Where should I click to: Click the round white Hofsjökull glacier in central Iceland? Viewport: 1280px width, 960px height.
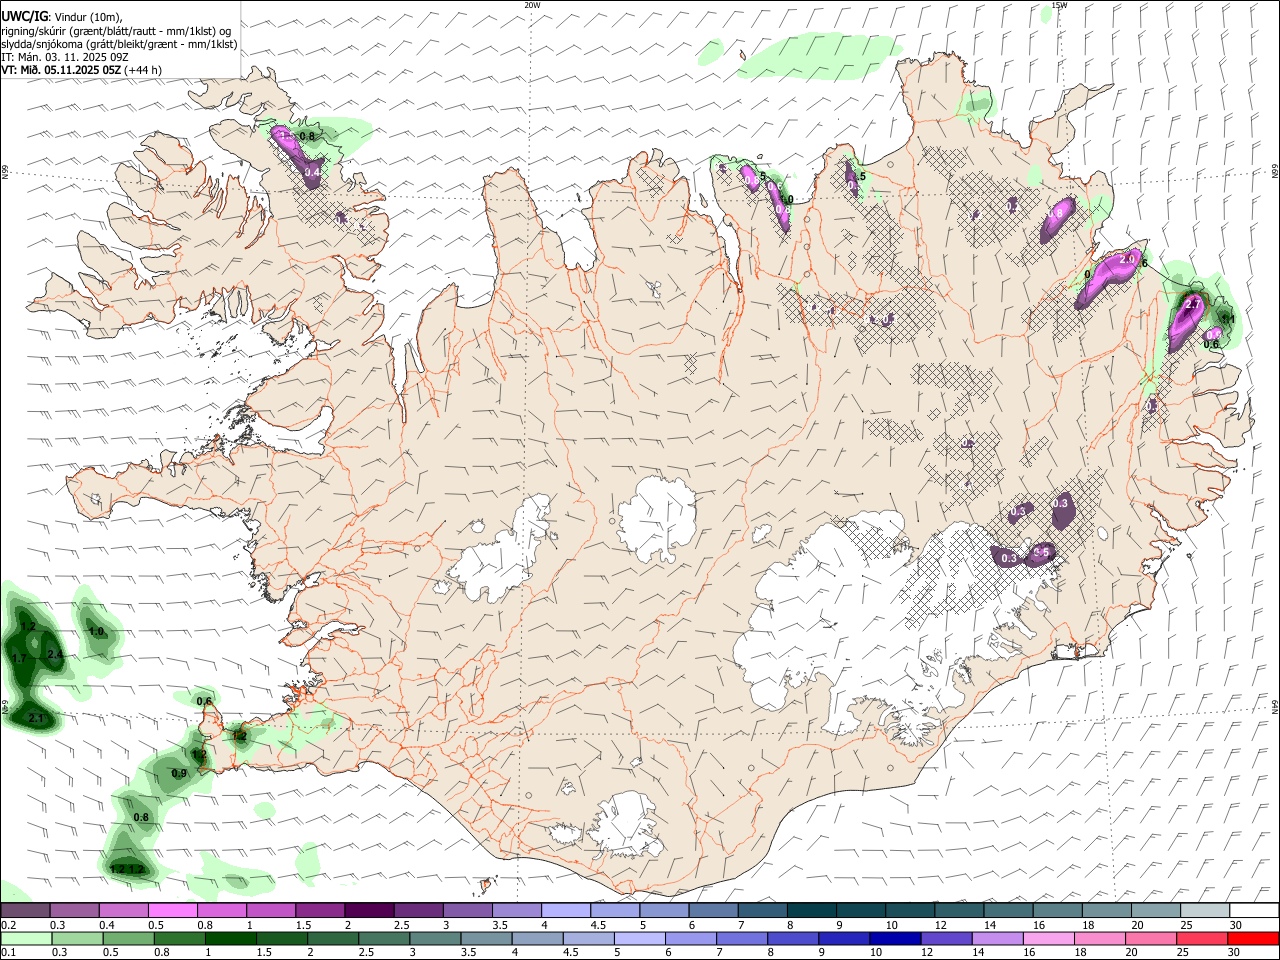[657, 518]
